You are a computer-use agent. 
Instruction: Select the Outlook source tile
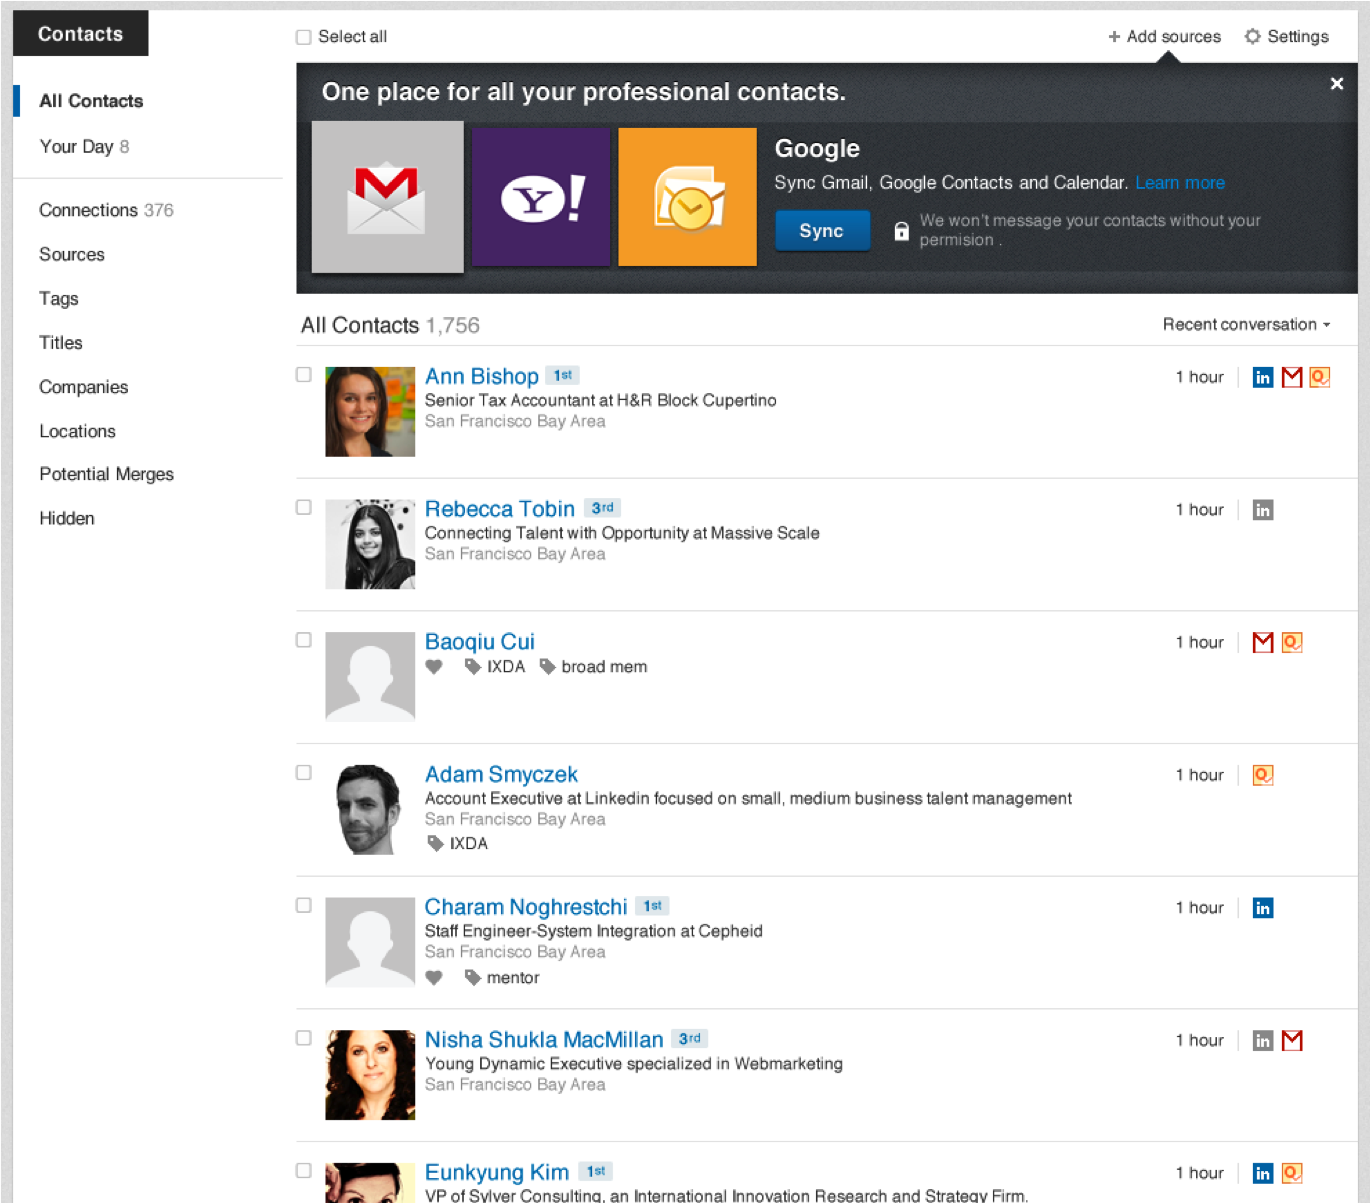[x=688, y=197]
